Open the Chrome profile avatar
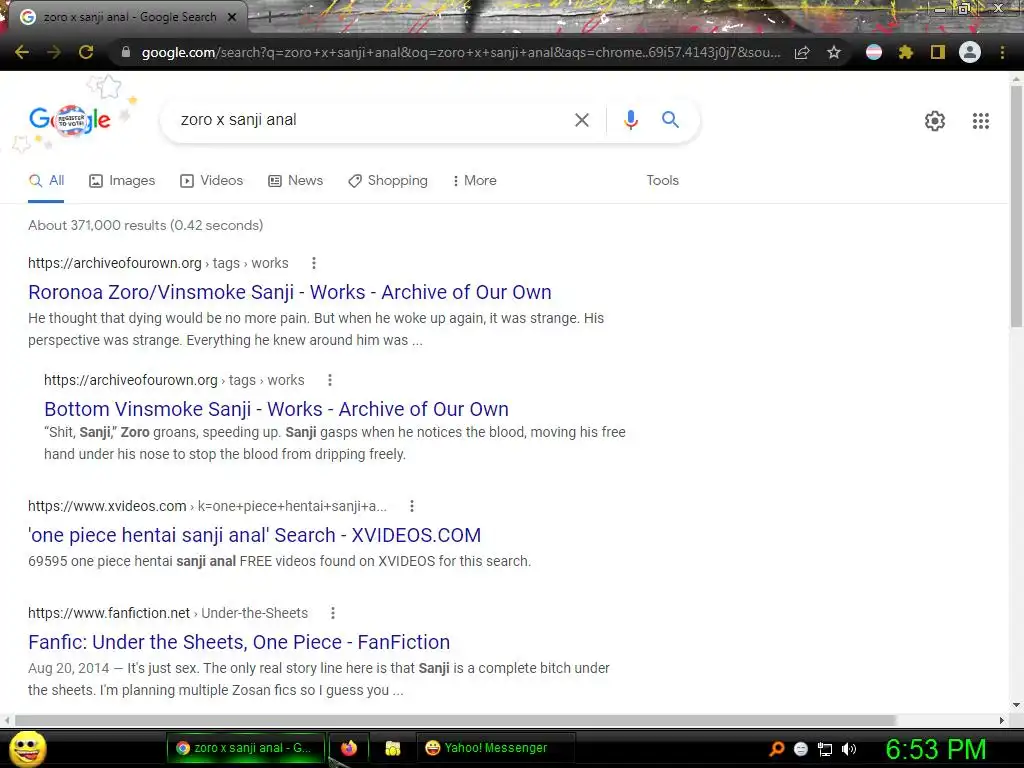The width and height of the screenshot is (1024, 768). [970, 52]
